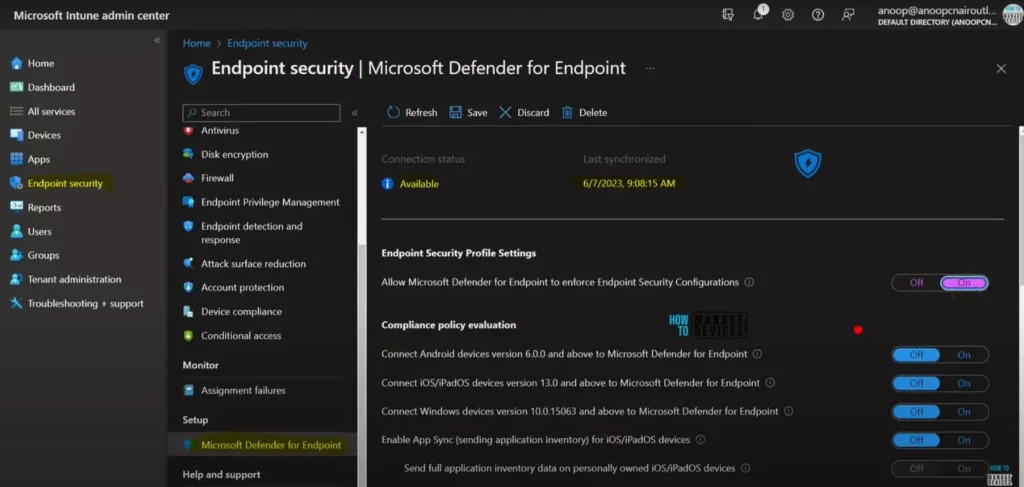Click the Discard X icon
This screenshot has height=487, width=1024.
(505, 112)
